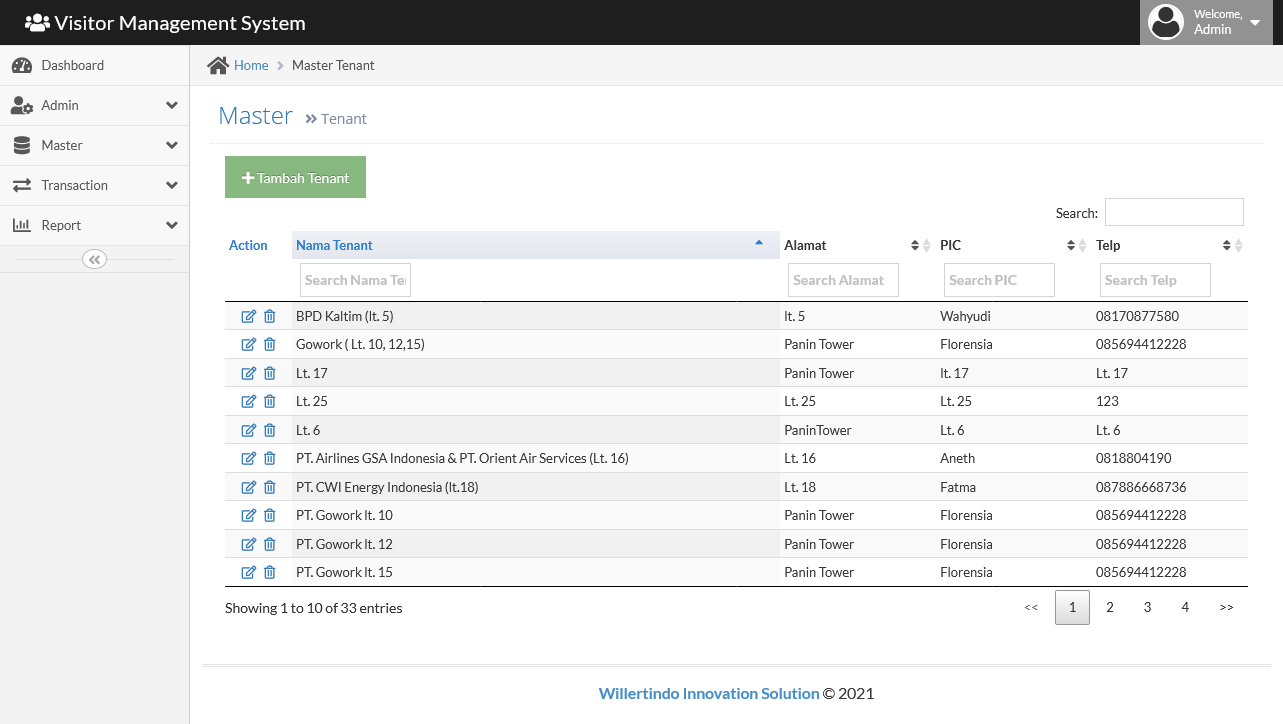Delete PT. CWI Energy Indonesia tenant
This screenshot has width=1283, height=724.
click(270, 487)
